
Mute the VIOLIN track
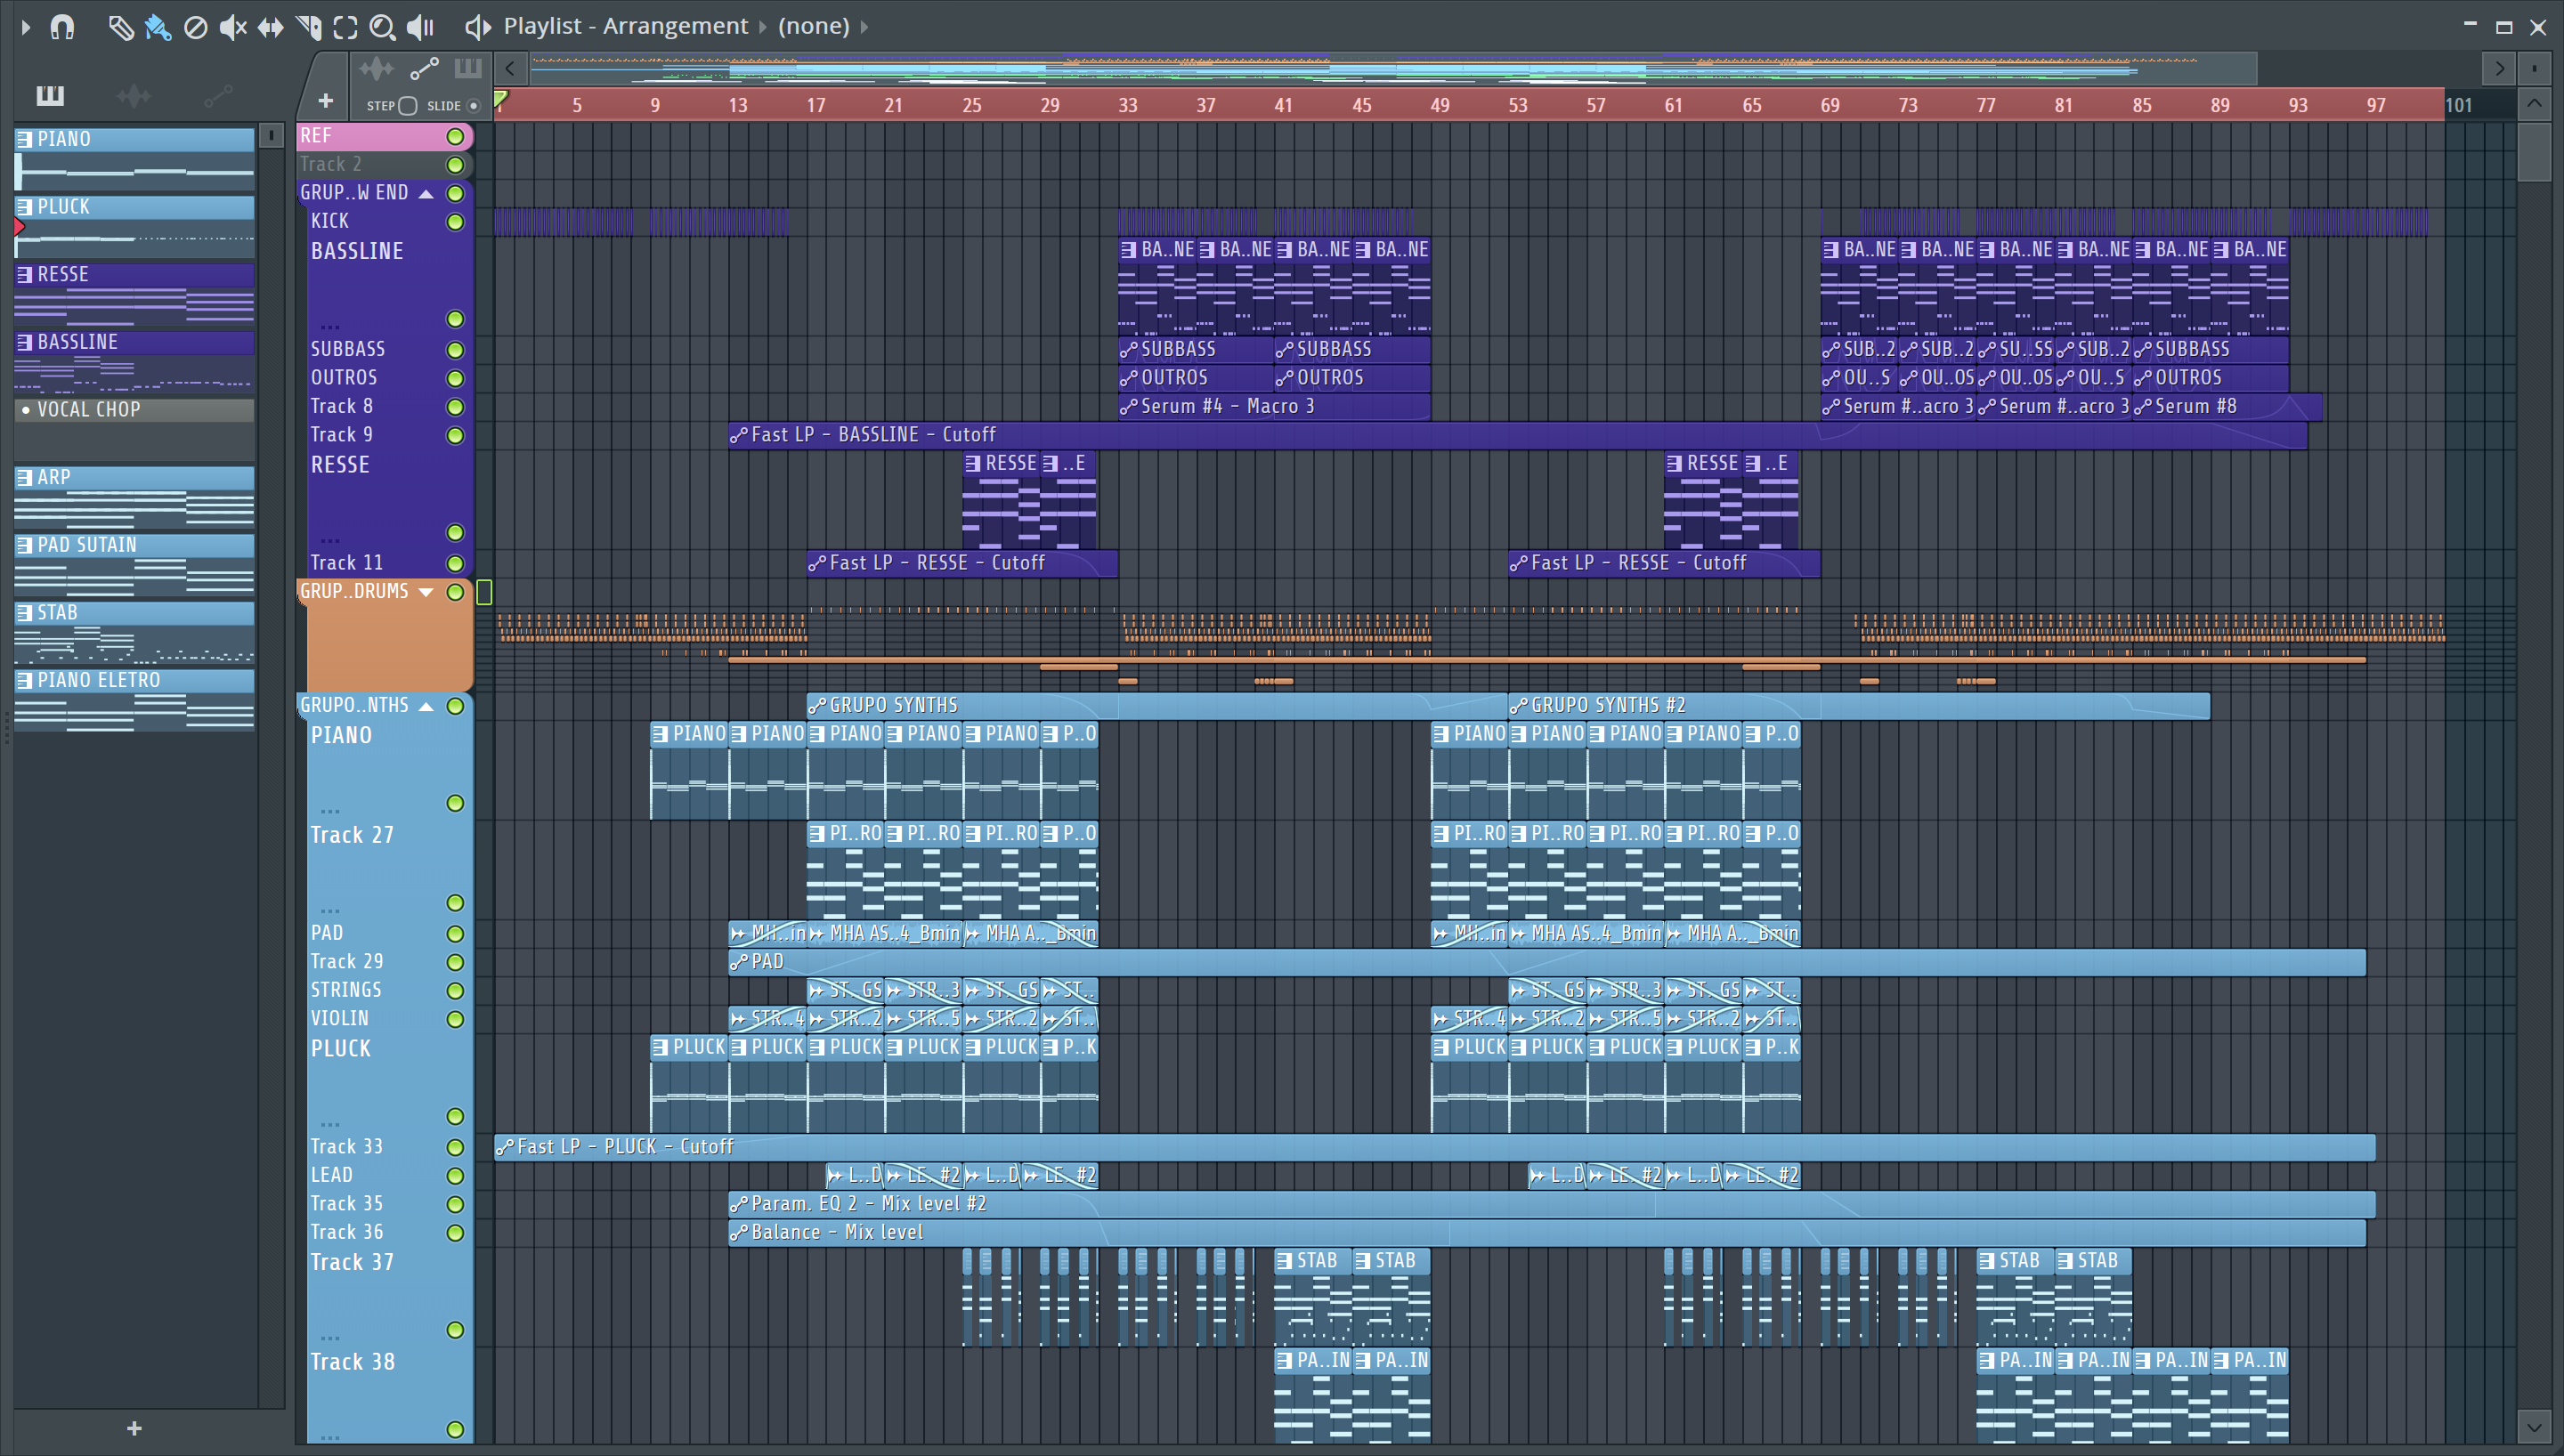pyautogui.click(x=455, y=1019)
